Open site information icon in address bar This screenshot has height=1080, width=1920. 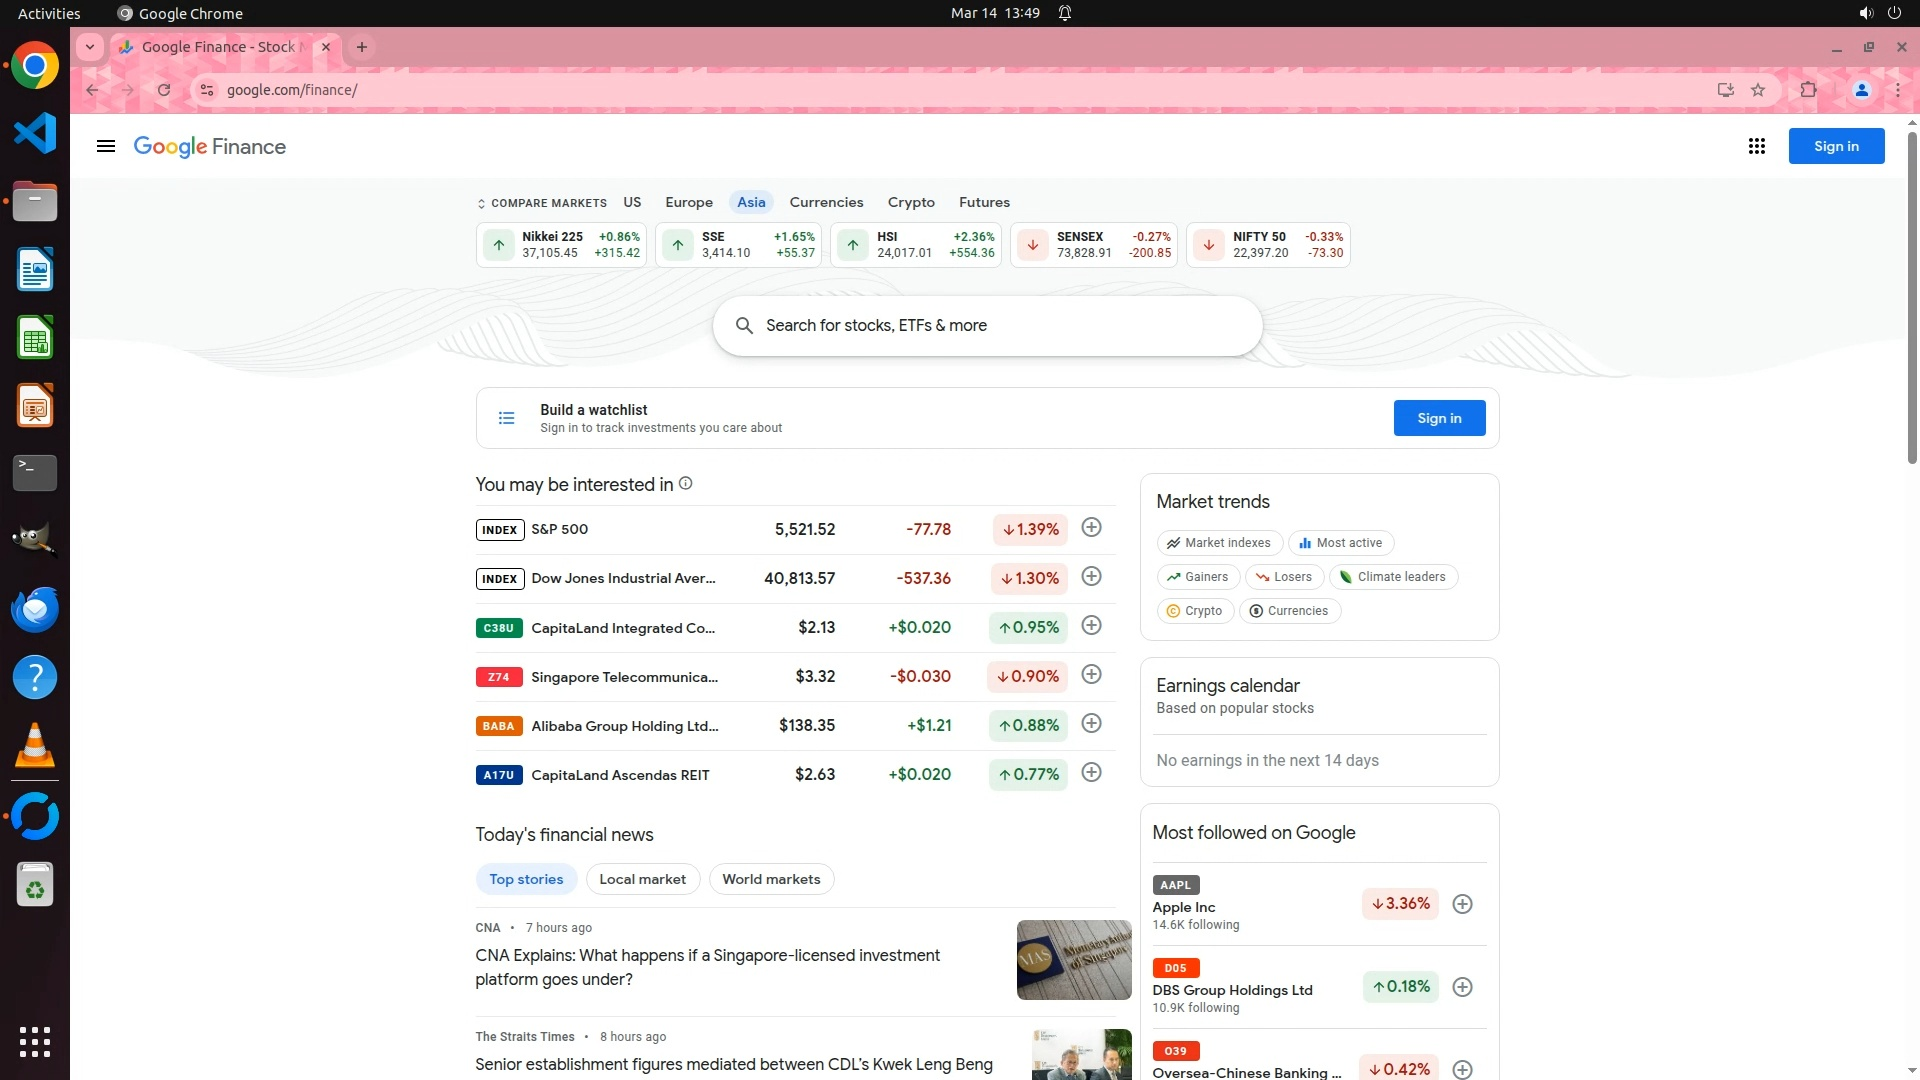click(x=207, y=90)
